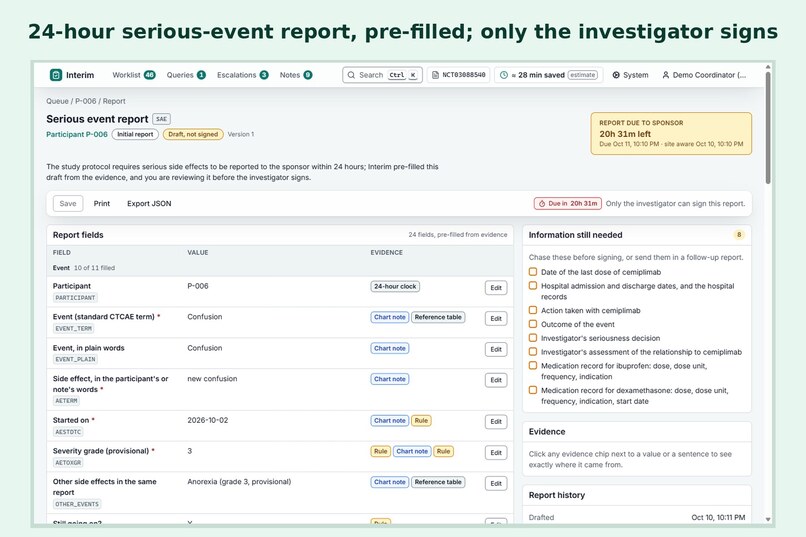Open Rule chip for Started on
Image resolution: width=806 pixels, height=537 pixels.
click(x=421, y=420)
